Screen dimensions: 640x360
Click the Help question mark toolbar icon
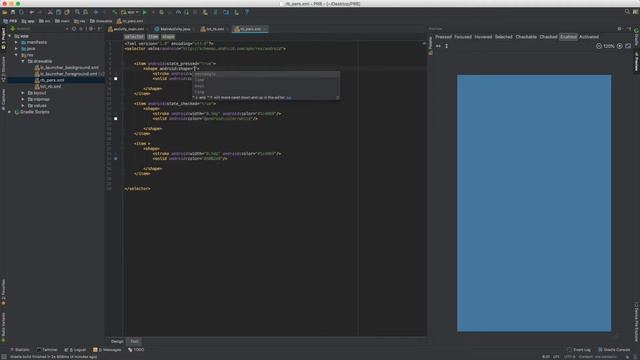tap(247, 12)
